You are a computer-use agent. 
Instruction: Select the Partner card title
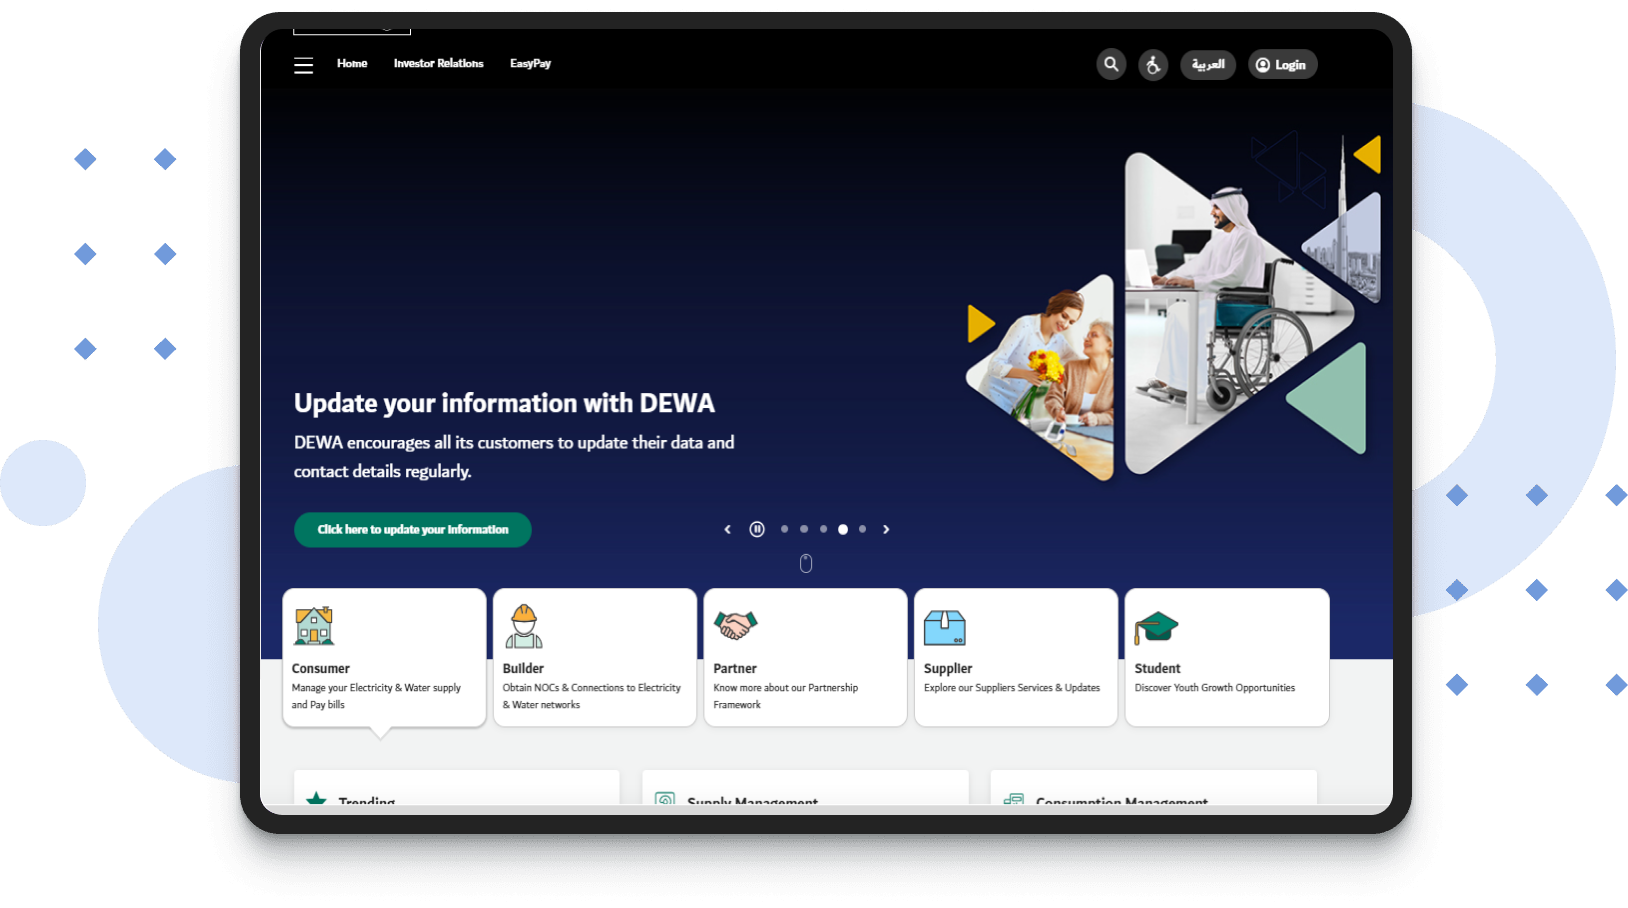click(735, 668)
